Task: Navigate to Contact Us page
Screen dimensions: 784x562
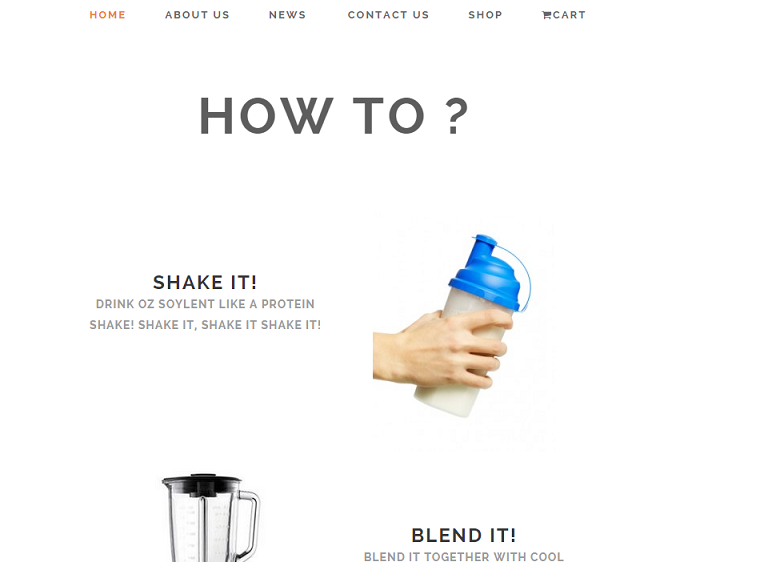Action: coord(388,15)
